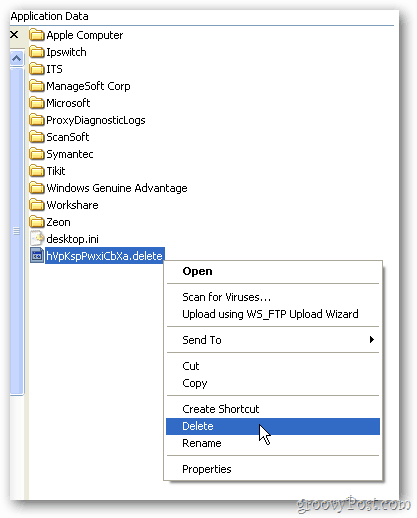
Task: Click the left pane grip handle
Action: coord(16,231)
